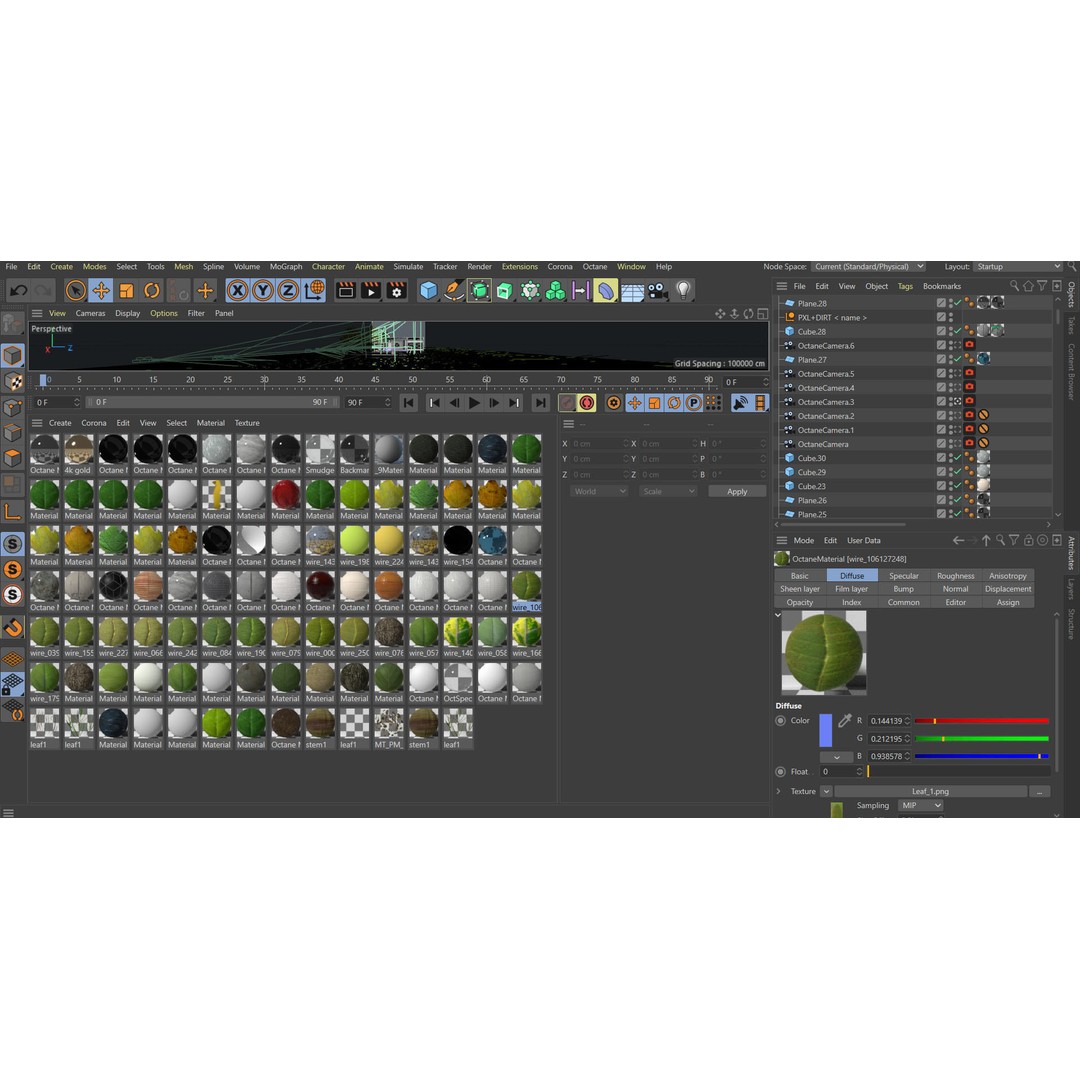
Task: Expand the Texture disclosure arrow
Action: point(779,791)
